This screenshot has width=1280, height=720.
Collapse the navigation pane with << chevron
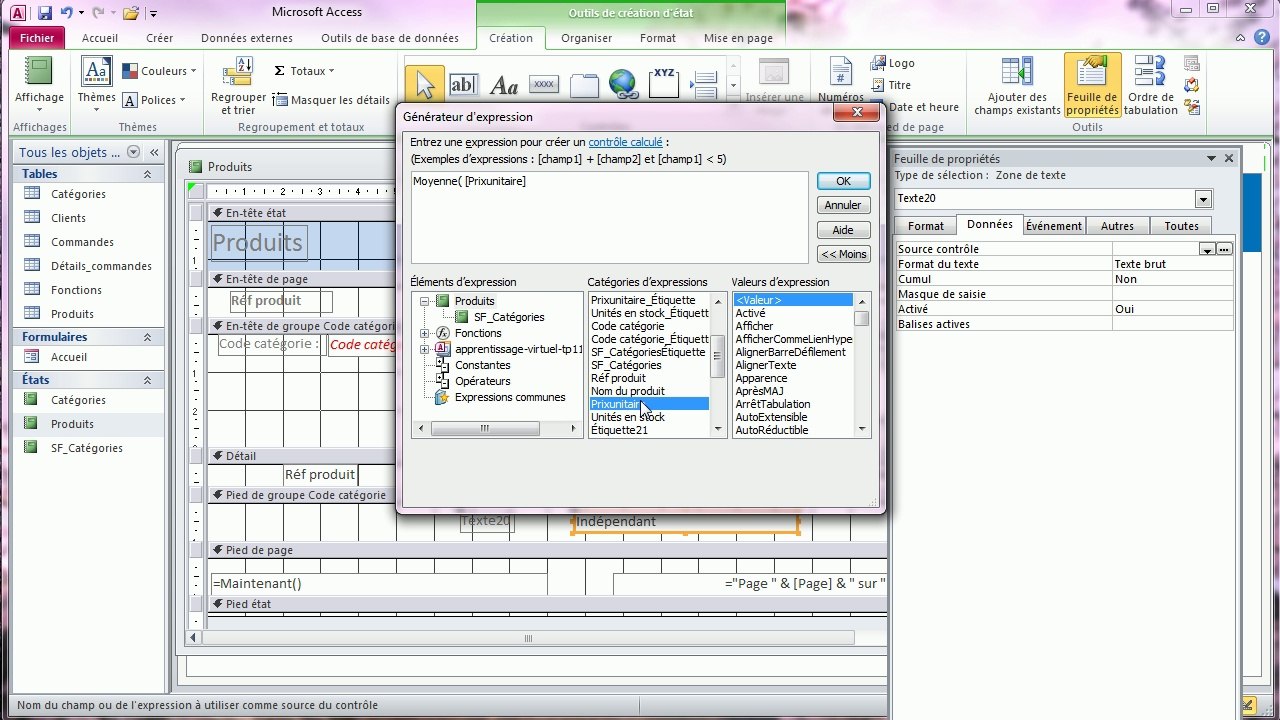click(154, 152)
